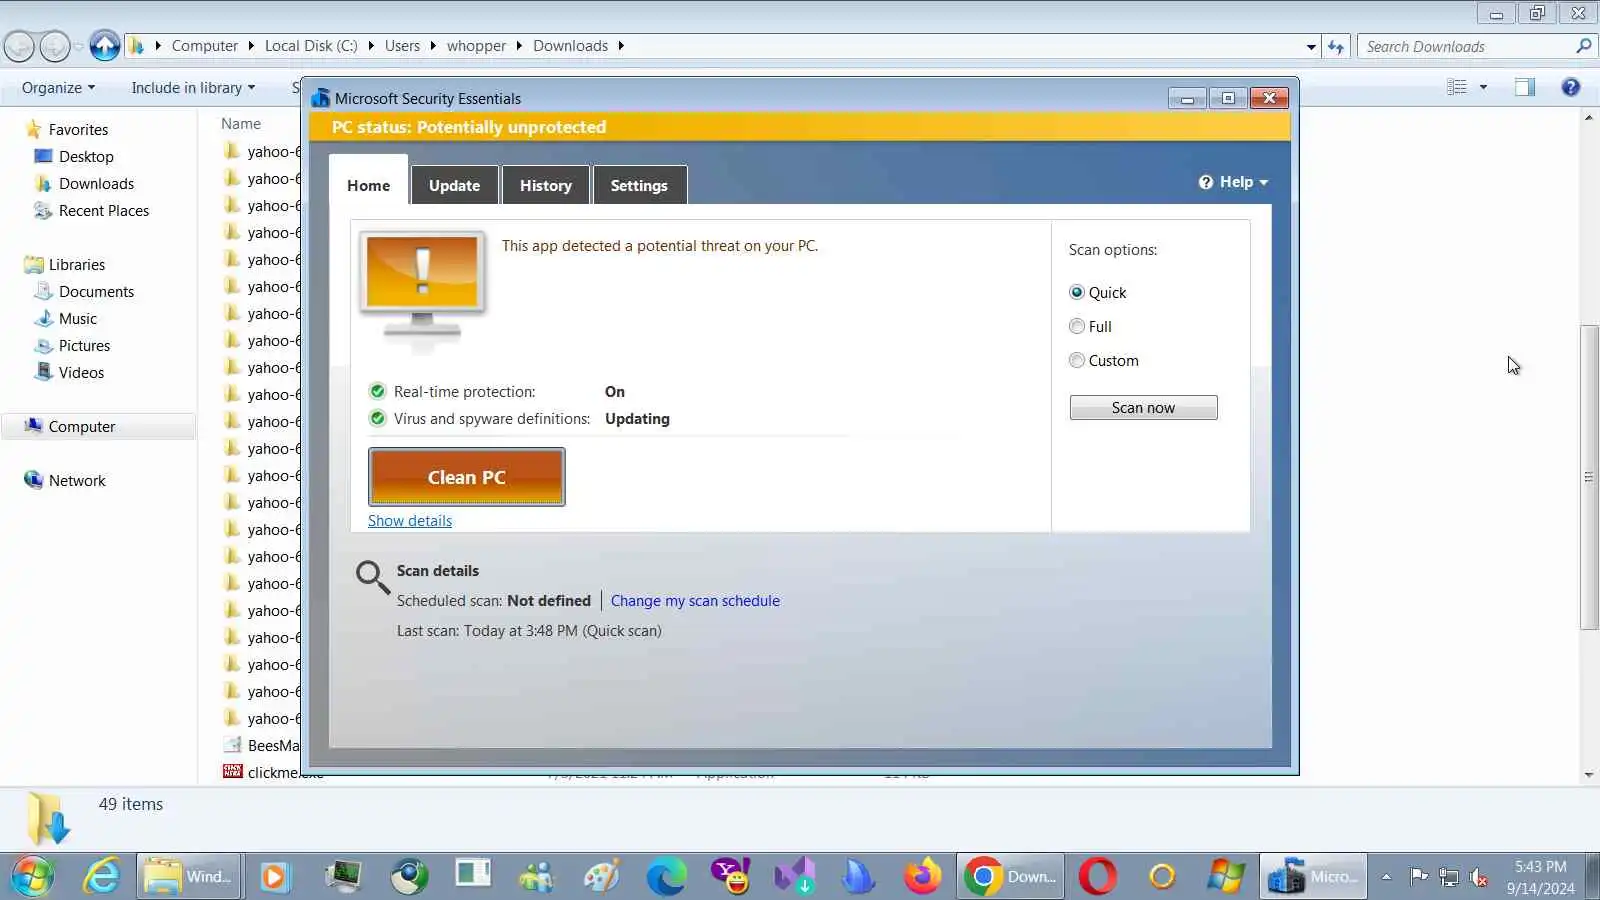The height and width of the screenshot is (900, 1600).
Task: Expand arrow after Computer in breadcrumb
Action: coord(252,46)
